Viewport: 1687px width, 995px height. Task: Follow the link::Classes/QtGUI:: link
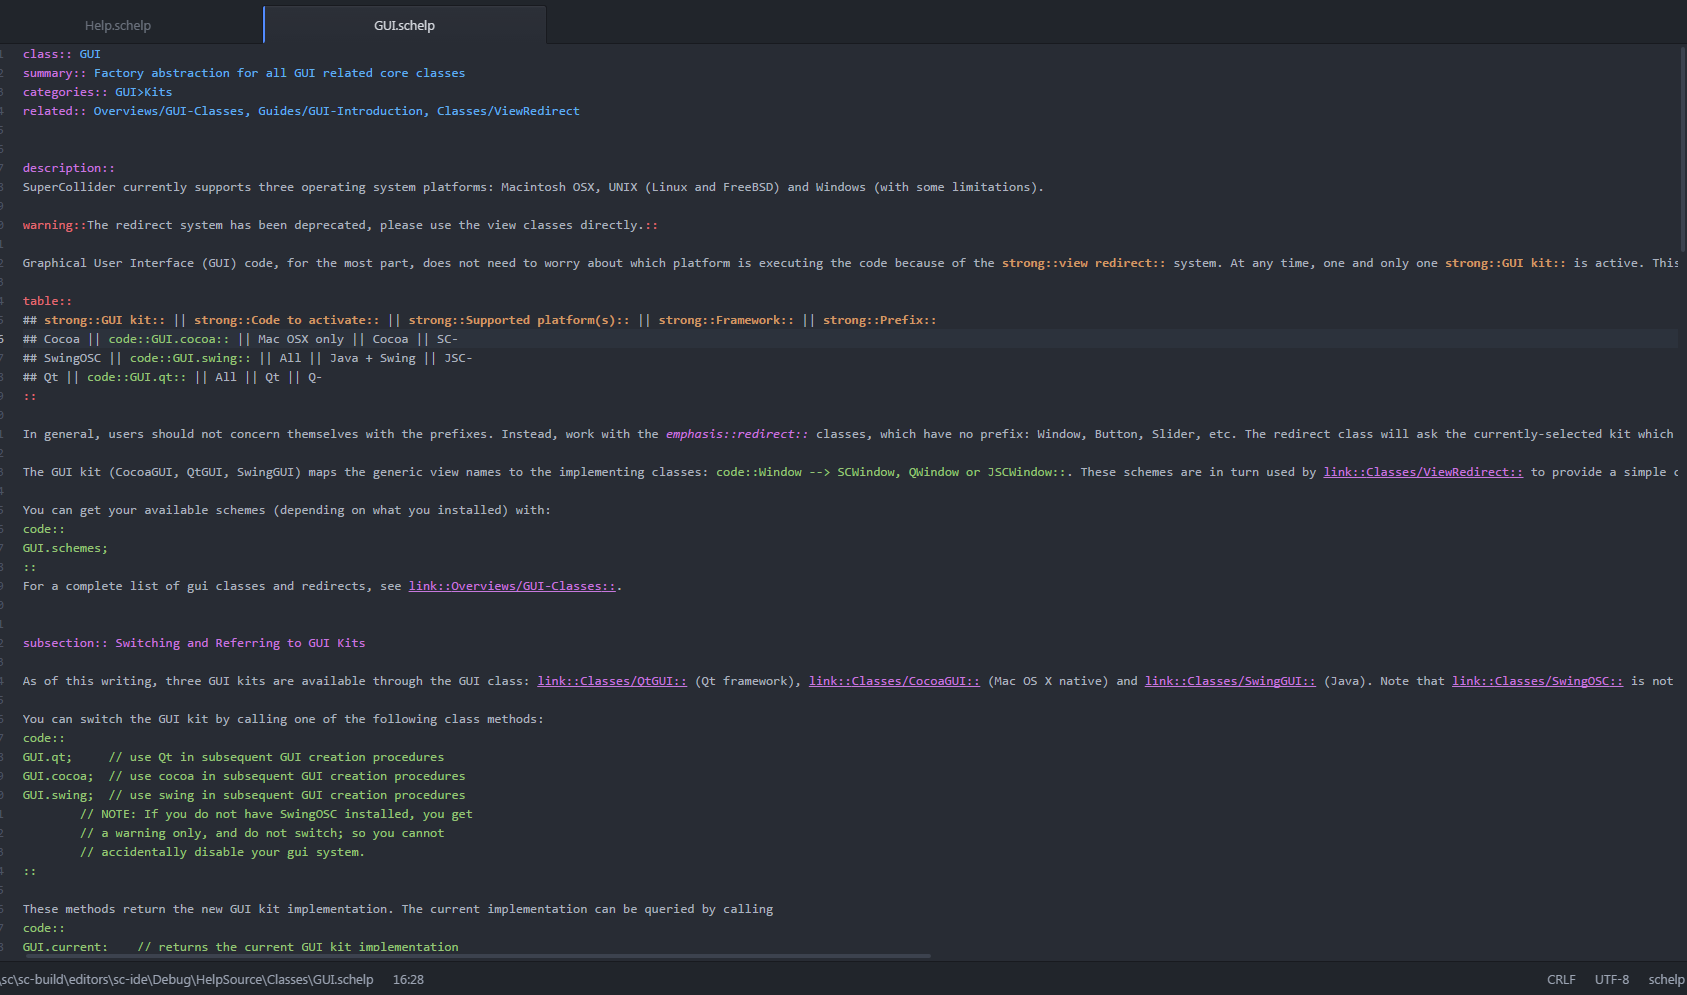[x=612, y=681]
